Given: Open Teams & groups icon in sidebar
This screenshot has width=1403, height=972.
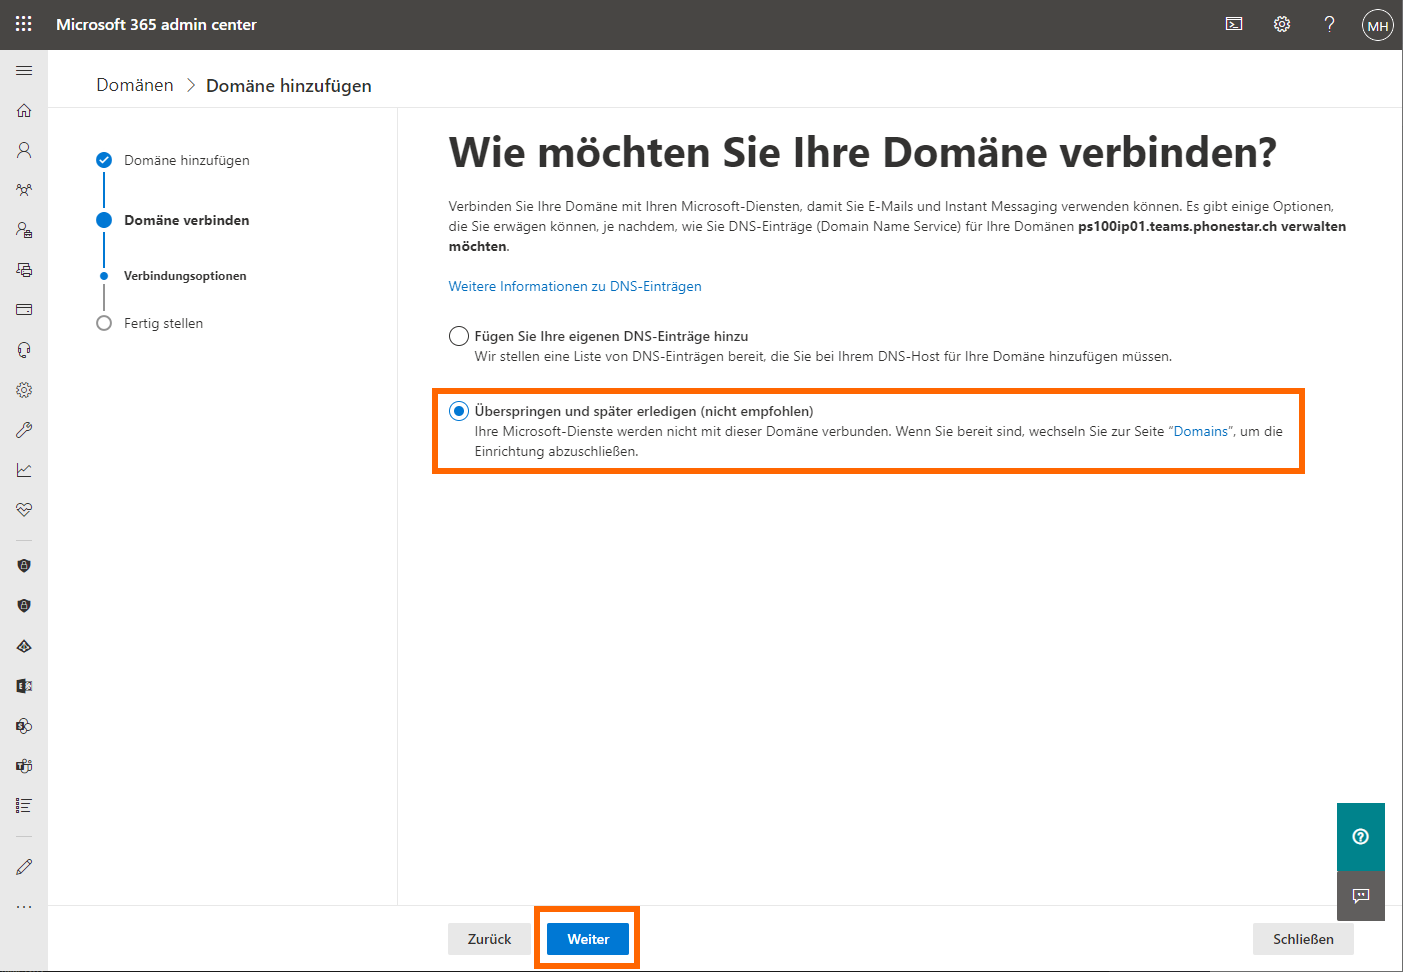Looking at the screenshot, I should coord(24,190).
